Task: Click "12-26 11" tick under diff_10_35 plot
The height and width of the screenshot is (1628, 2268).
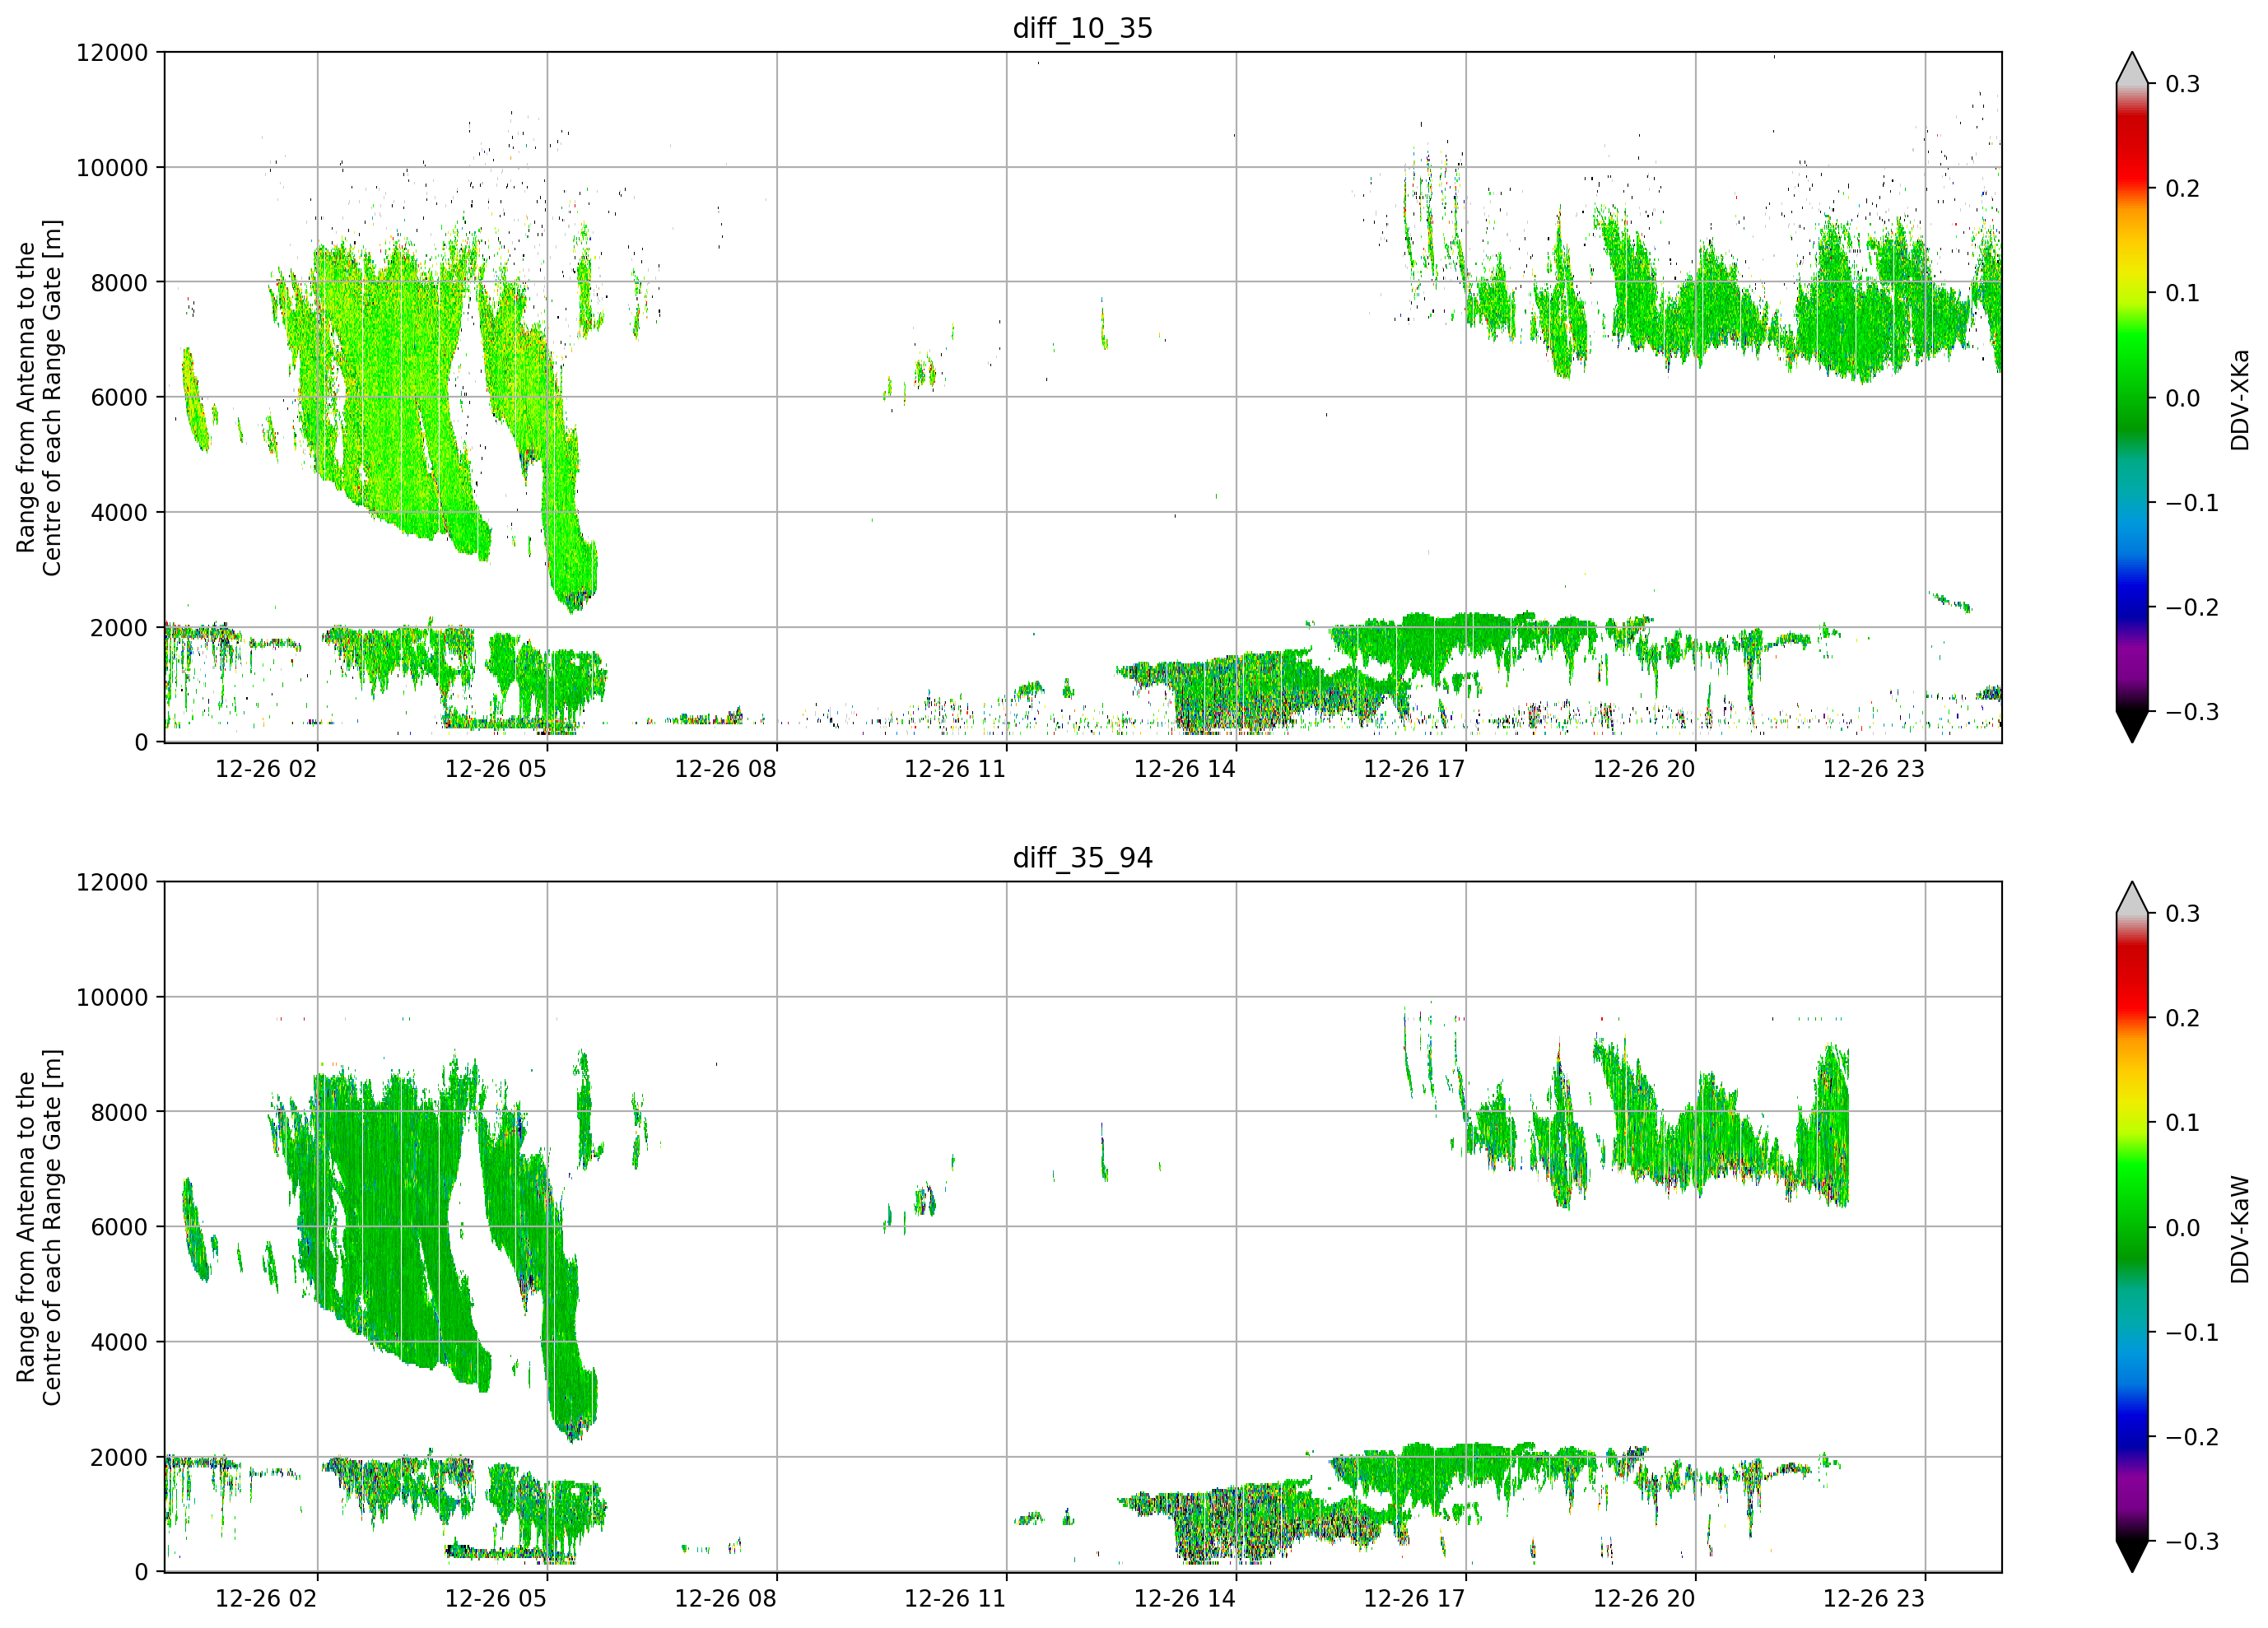Action: click(955, 769)
